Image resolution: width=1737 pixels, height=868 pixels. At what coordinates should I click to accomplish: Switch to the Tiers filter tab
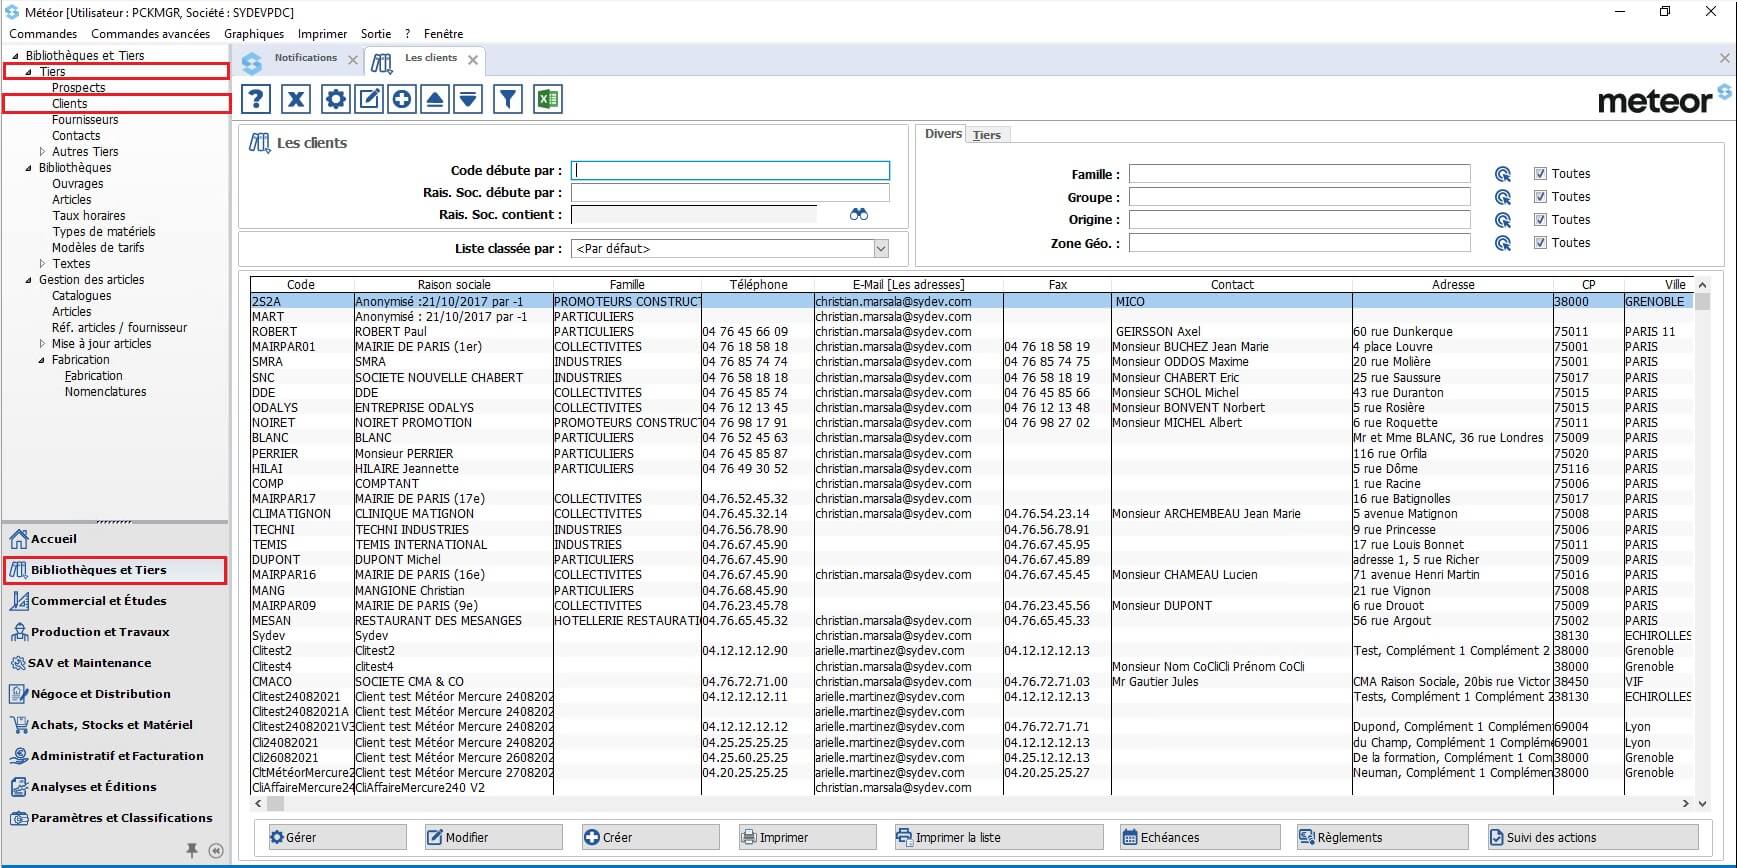coord(987,135)
